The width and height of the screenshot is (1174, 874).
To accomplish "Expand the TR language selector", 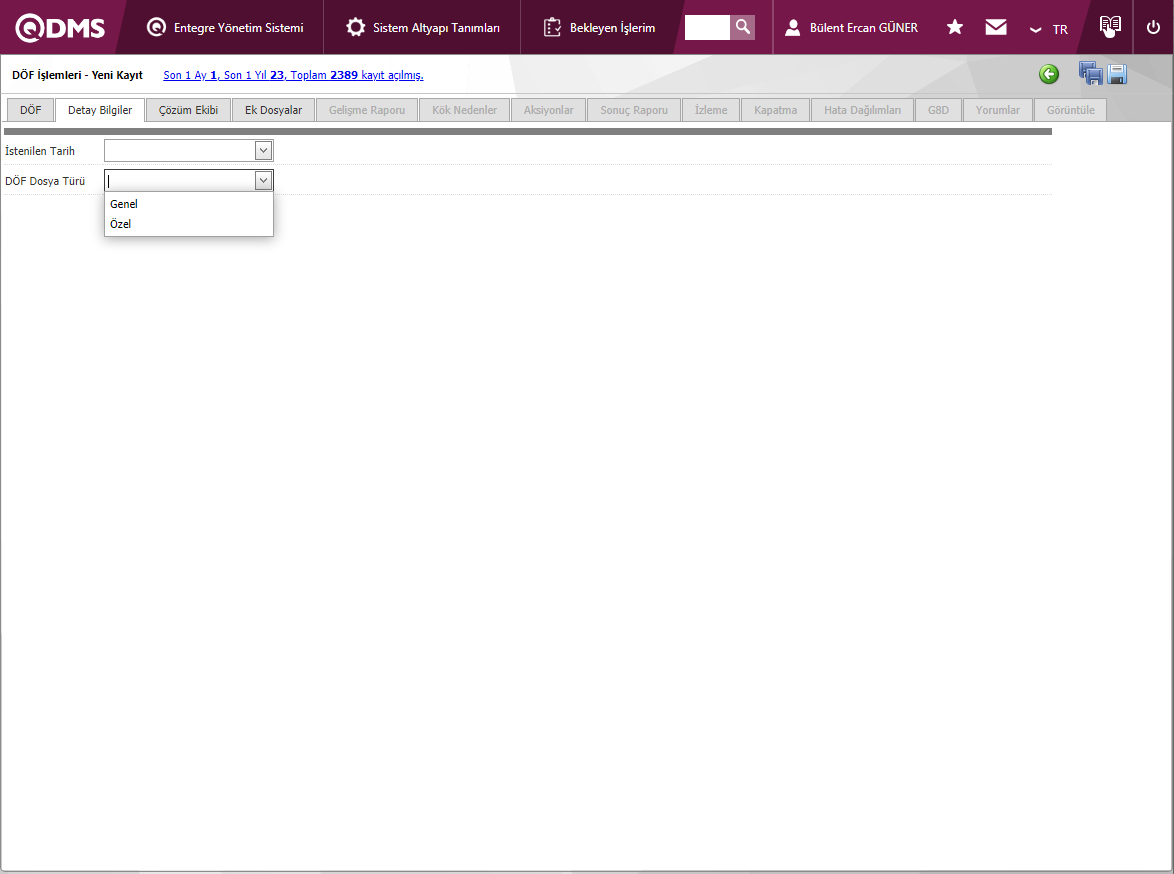I will (x=1049, y=29).
